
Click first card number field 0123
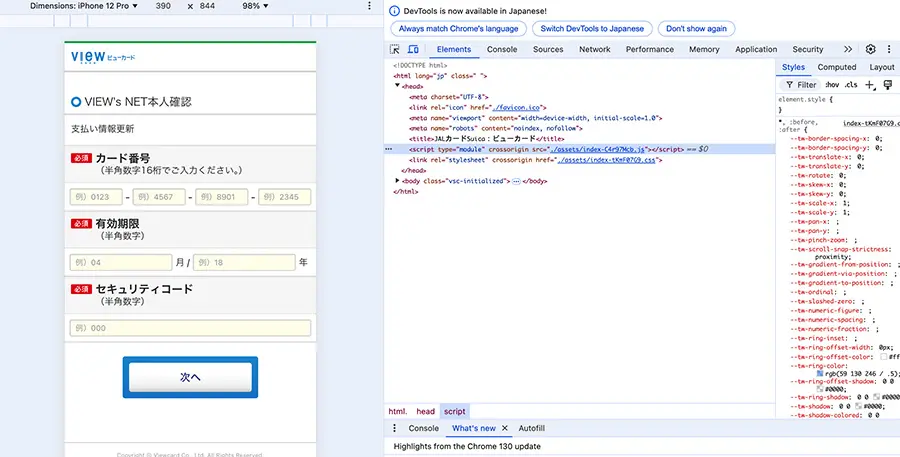(x=96, y=197)
